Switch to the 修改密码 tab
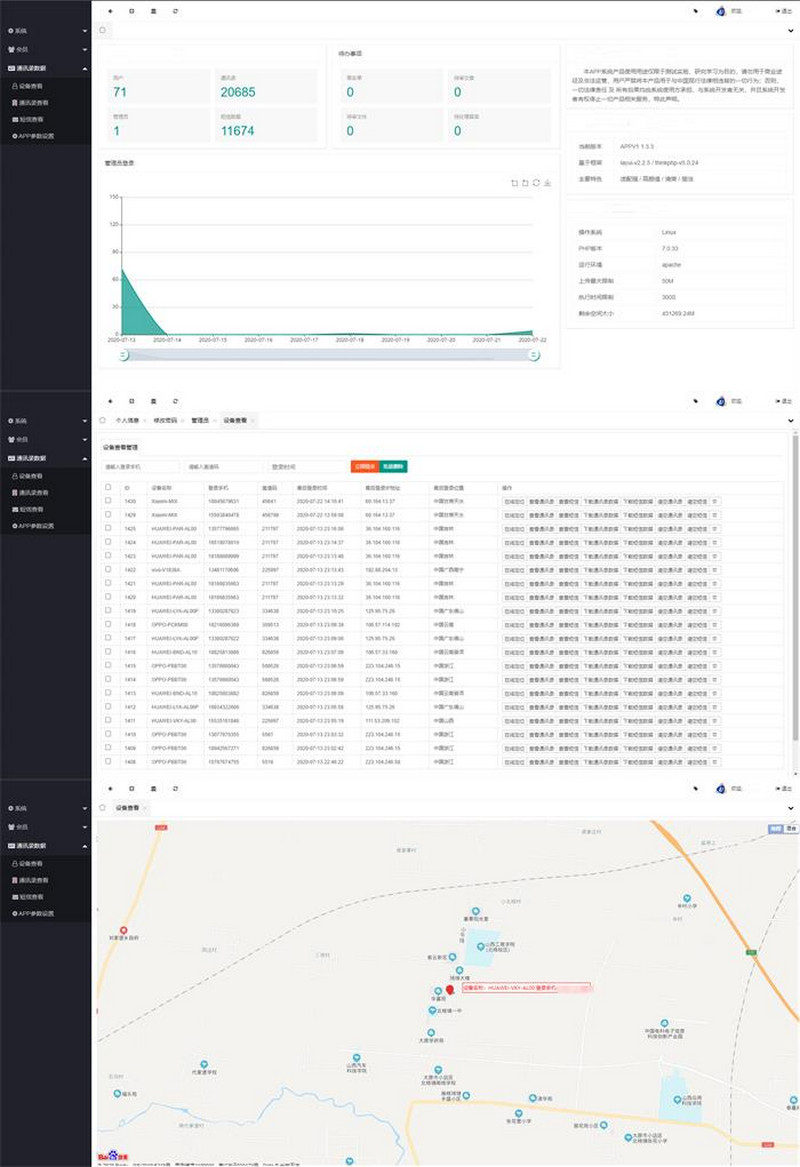Viewport: 800px width, 1167px height. (165, 421)
